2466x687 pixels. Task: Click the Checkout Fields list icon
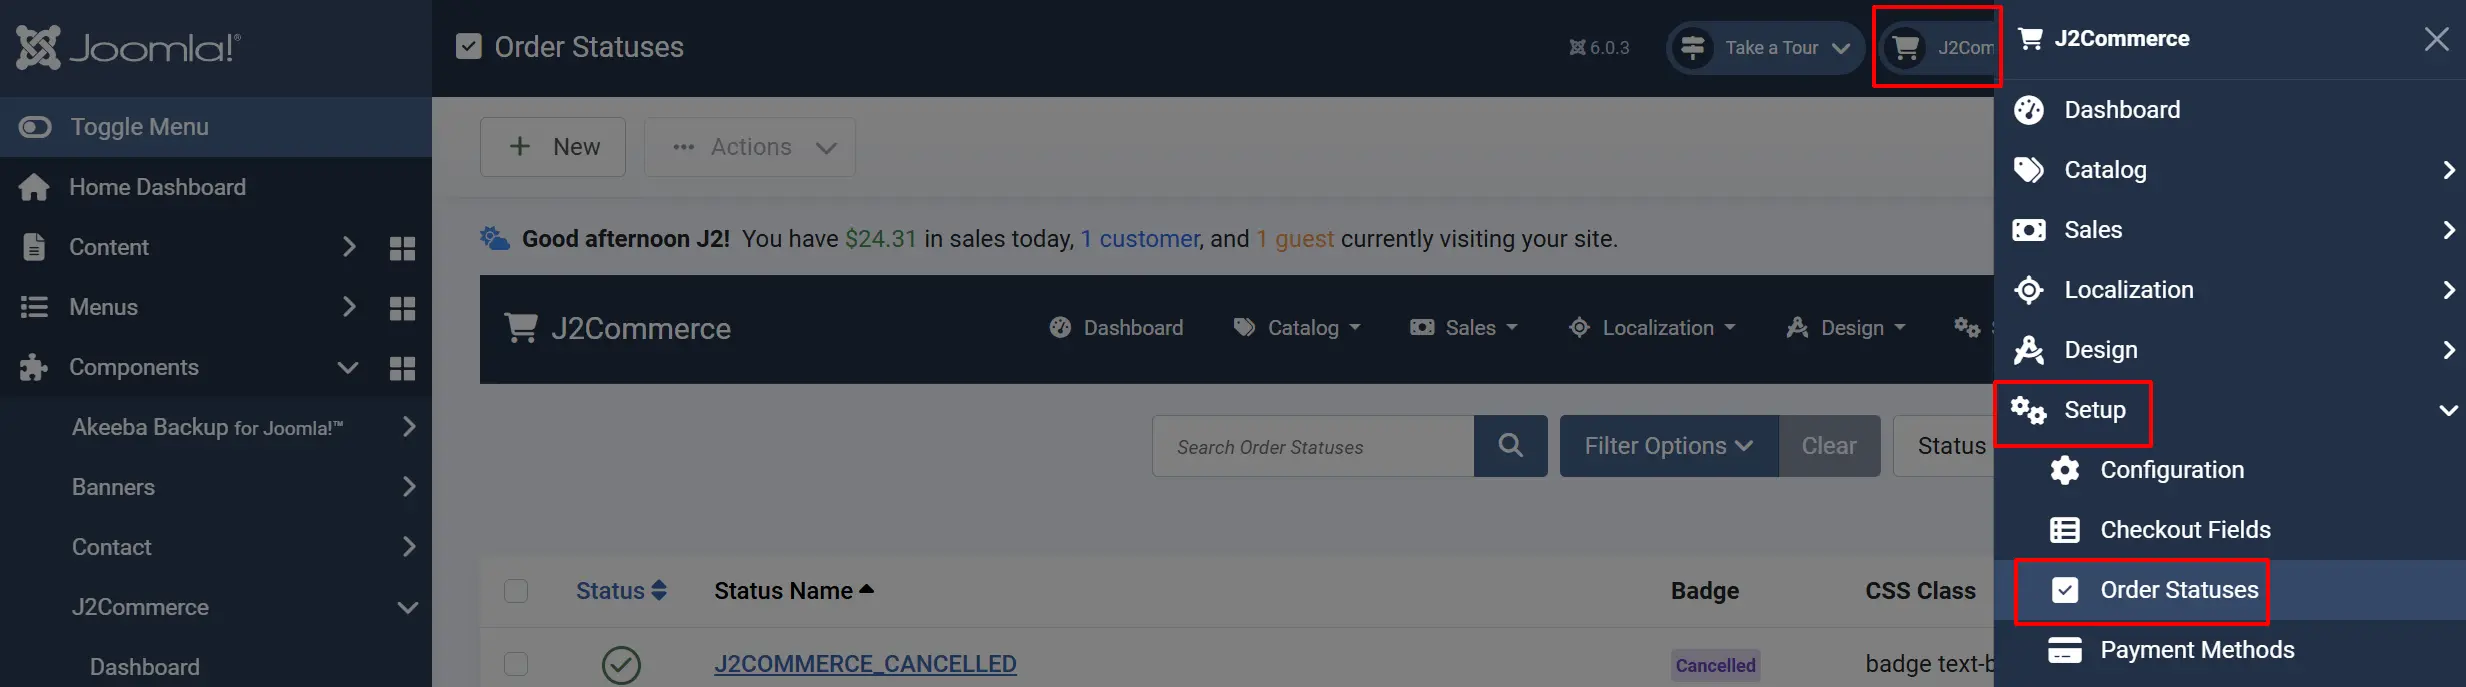tap(2065, 530)
